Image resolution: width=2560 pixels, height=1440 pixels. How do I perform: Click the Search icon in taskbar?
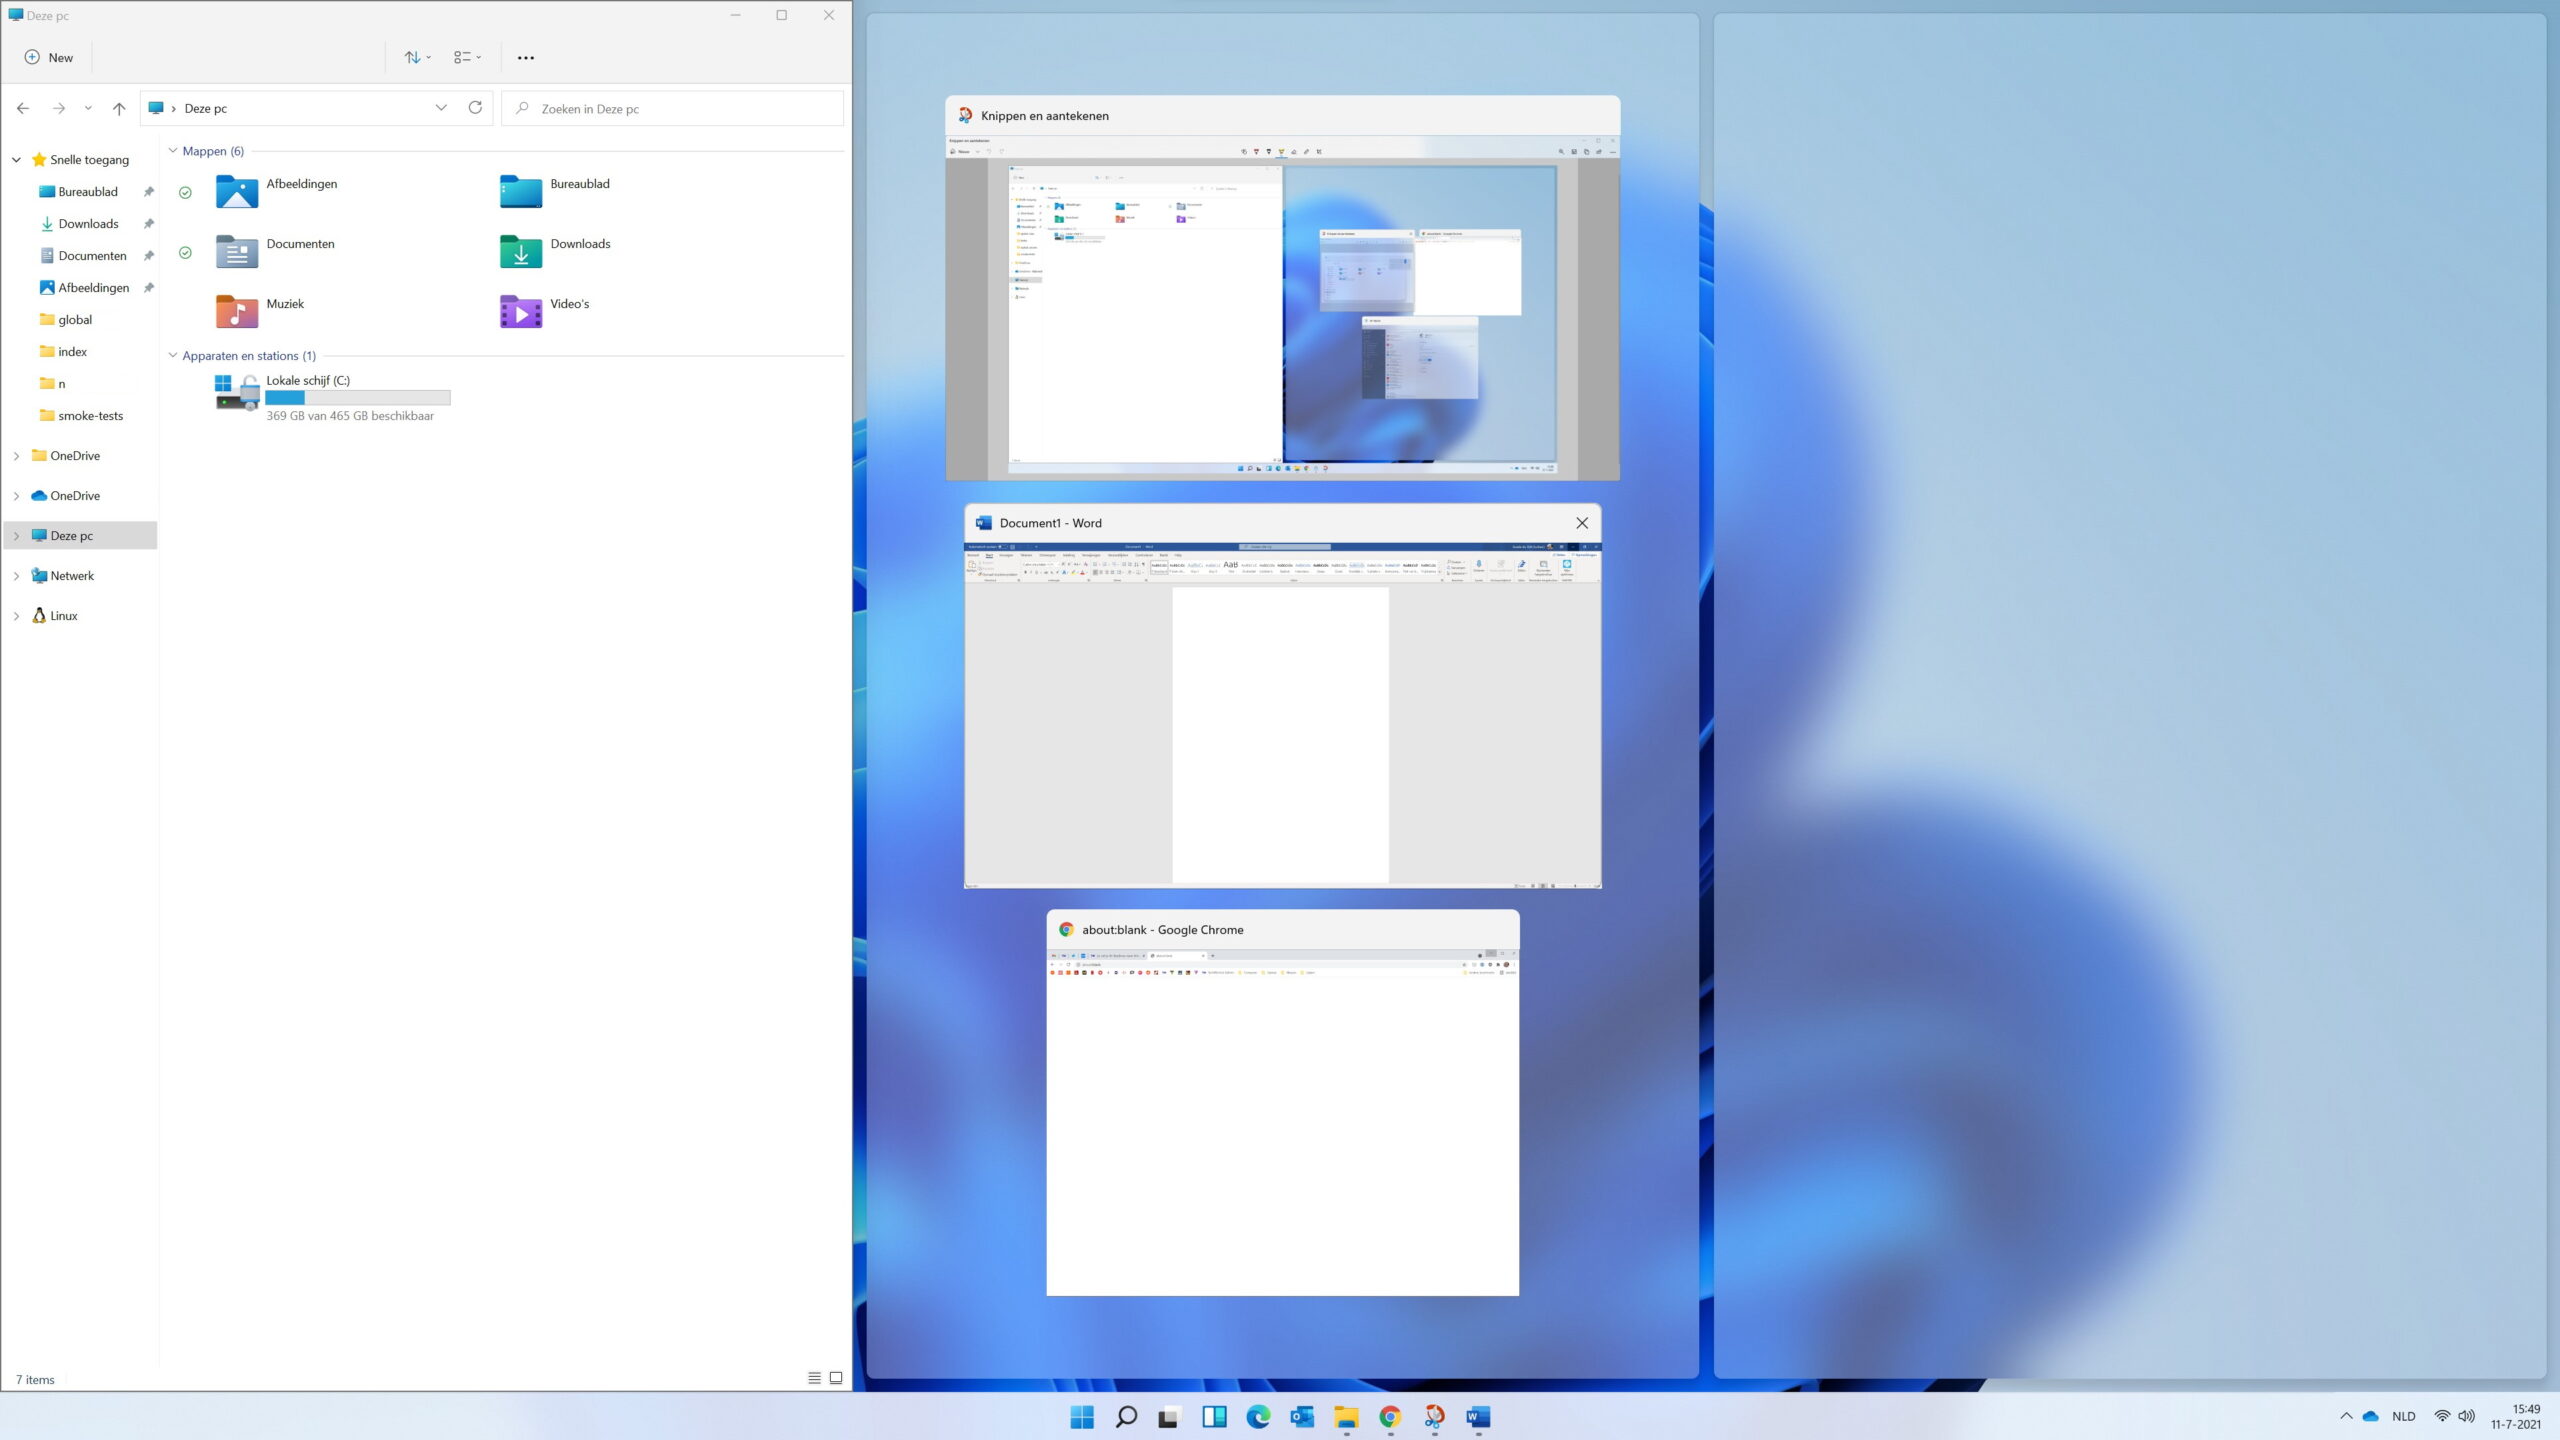1125,1417
